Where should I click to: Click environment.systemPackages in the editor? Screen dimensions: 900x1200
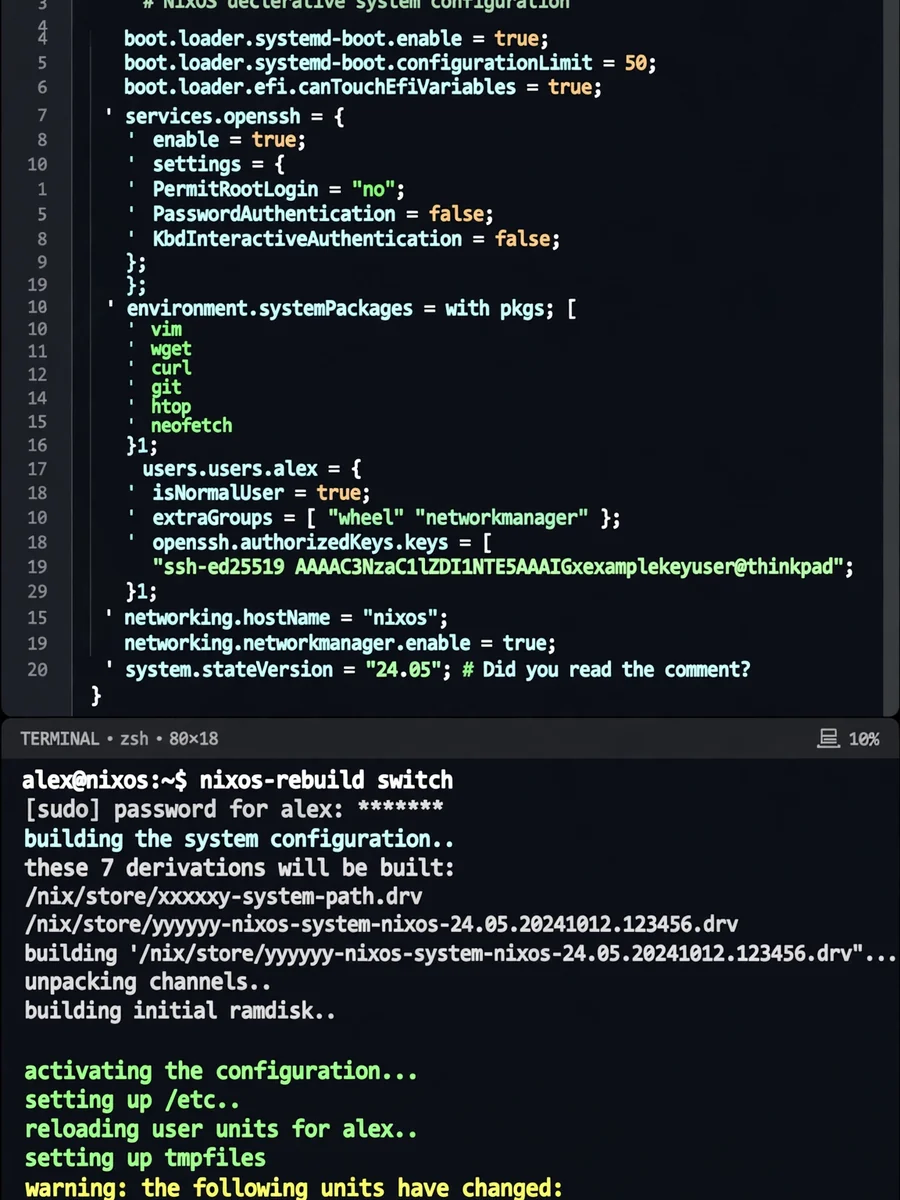269,309
